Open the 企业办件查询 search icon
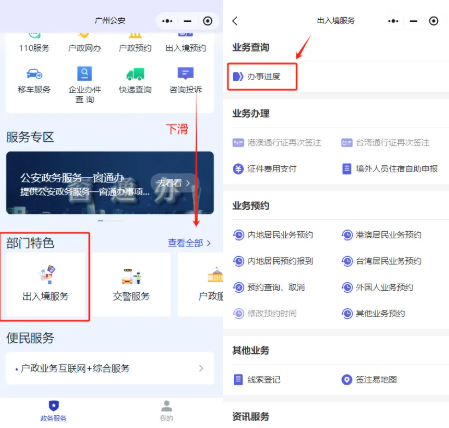Image resolution: width=449 pixels, height=428 pixels. click(85, 73)
